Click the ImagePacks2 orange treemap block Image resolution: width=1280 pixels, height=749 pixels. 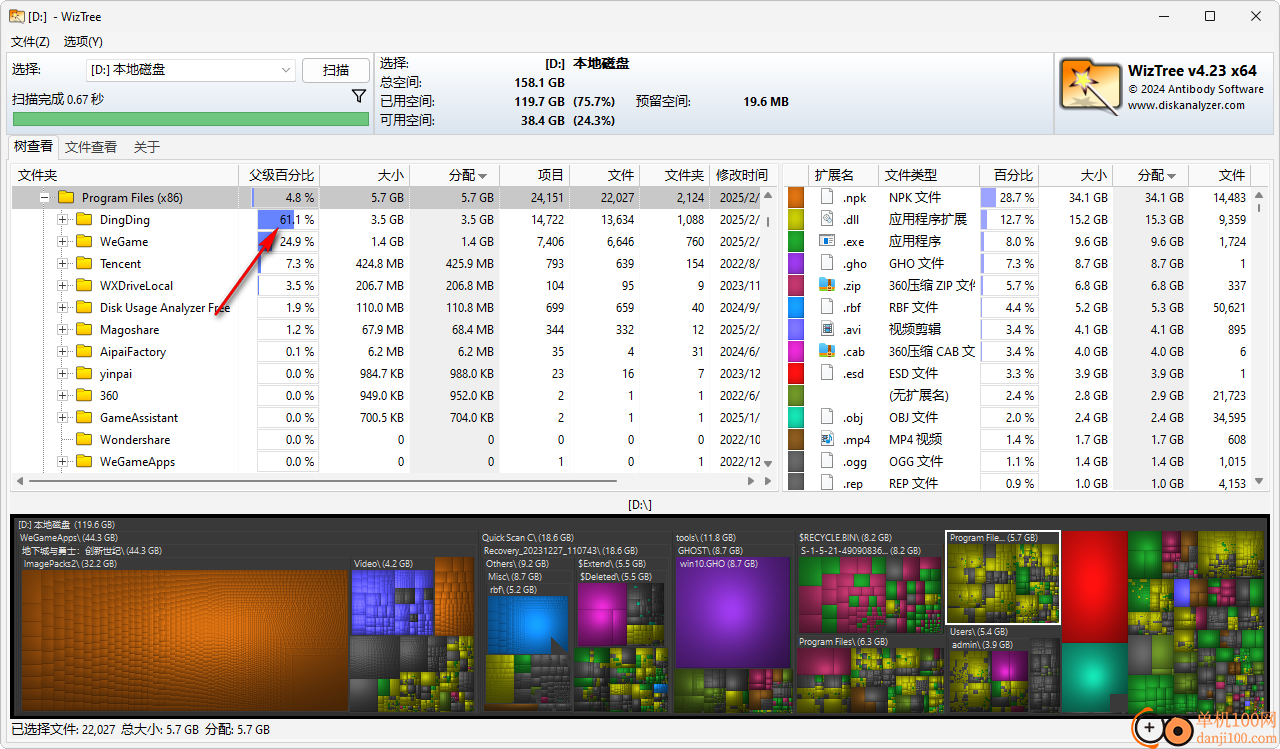[185, 640]
